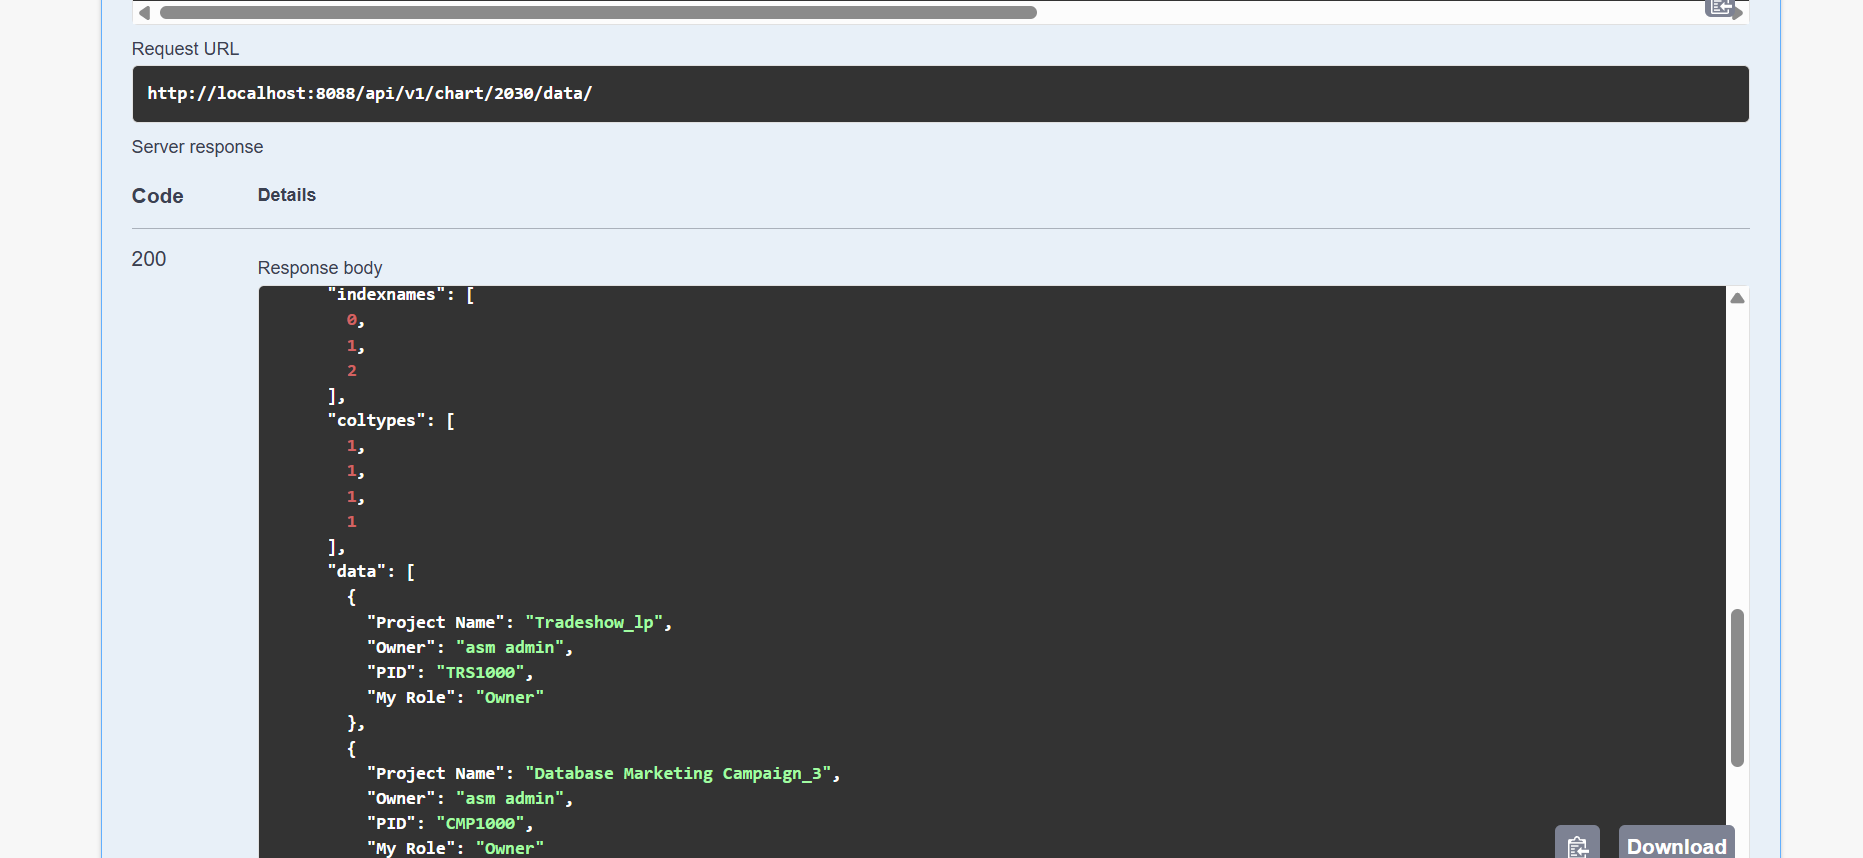Copy the curl command via the top clipboard icon
Viewport: 1863px width, 858px height.
tap(1719, 8)
